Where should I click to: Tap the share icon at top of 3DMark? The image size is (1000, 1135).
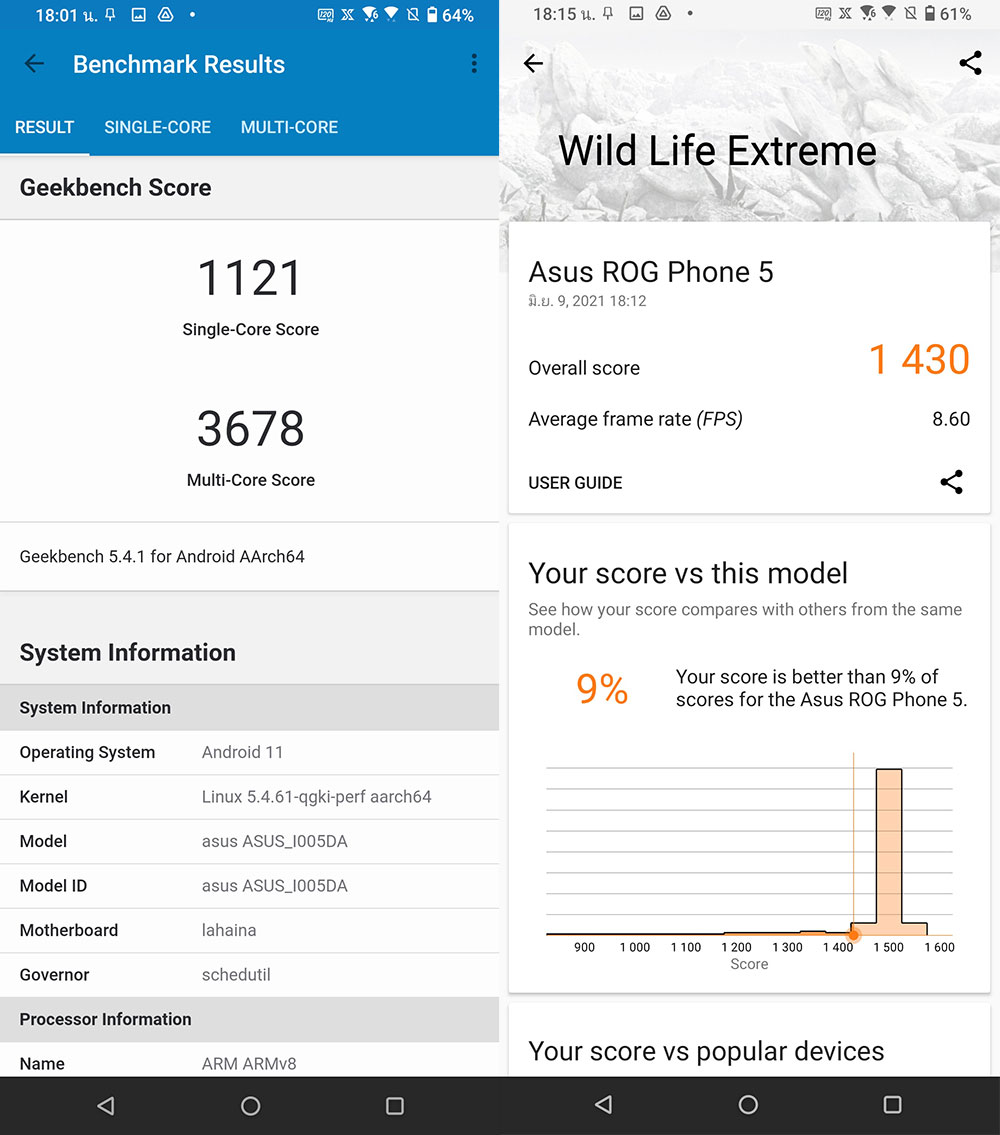click(969, 64)
